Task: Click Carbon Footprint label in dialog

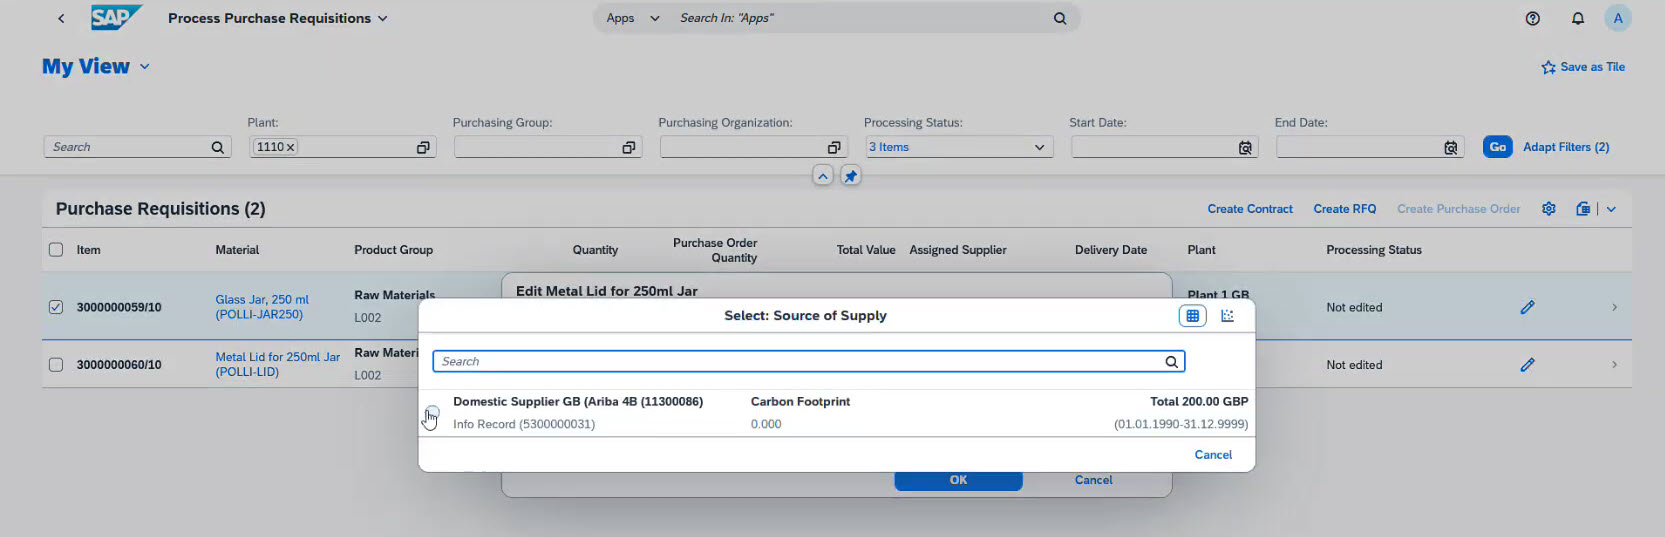Action: [x=800, y=401]
